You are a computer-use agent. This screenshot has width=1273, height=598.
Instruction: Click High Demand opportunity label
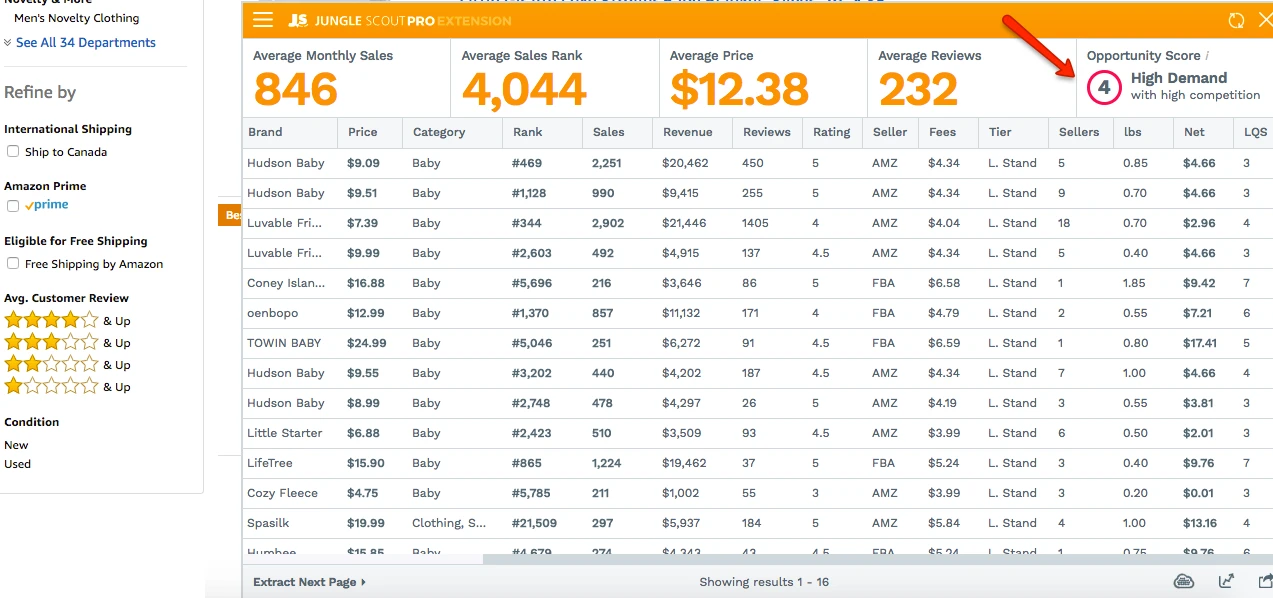pos(1179,78)
